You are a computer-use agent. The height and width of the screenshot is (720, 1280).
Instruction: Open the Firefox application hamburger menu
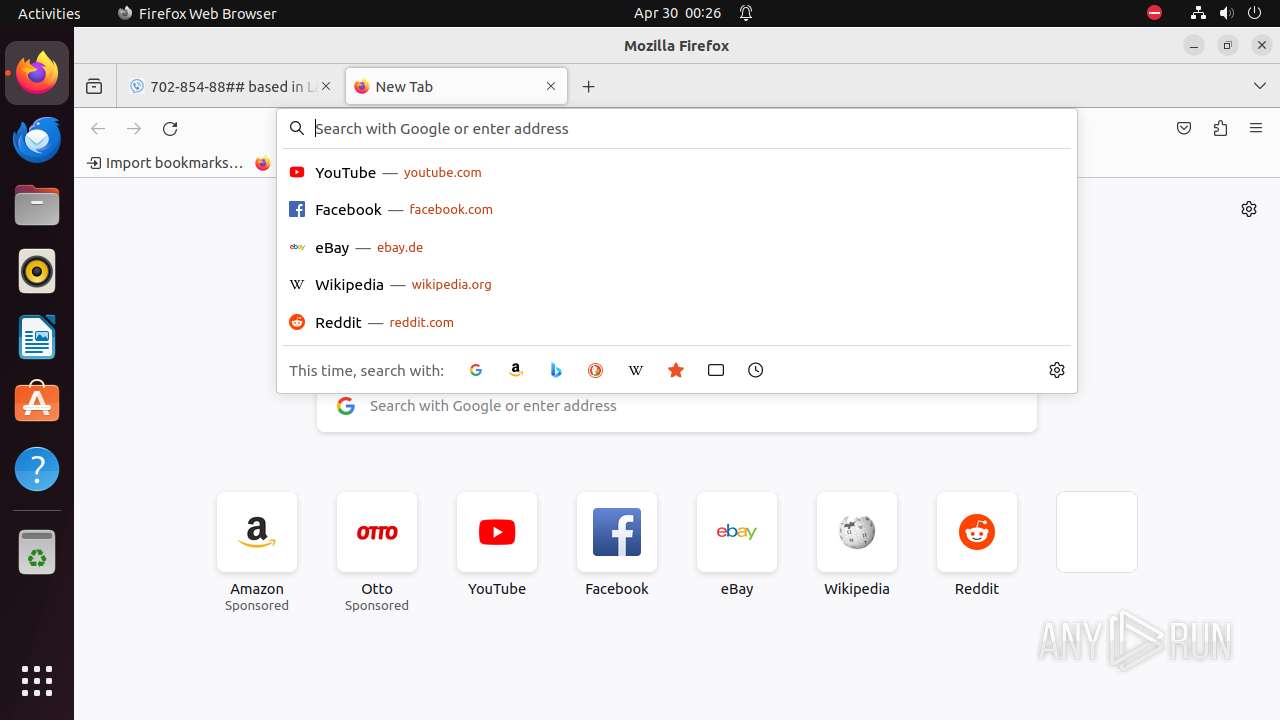tap(1256, 128)
